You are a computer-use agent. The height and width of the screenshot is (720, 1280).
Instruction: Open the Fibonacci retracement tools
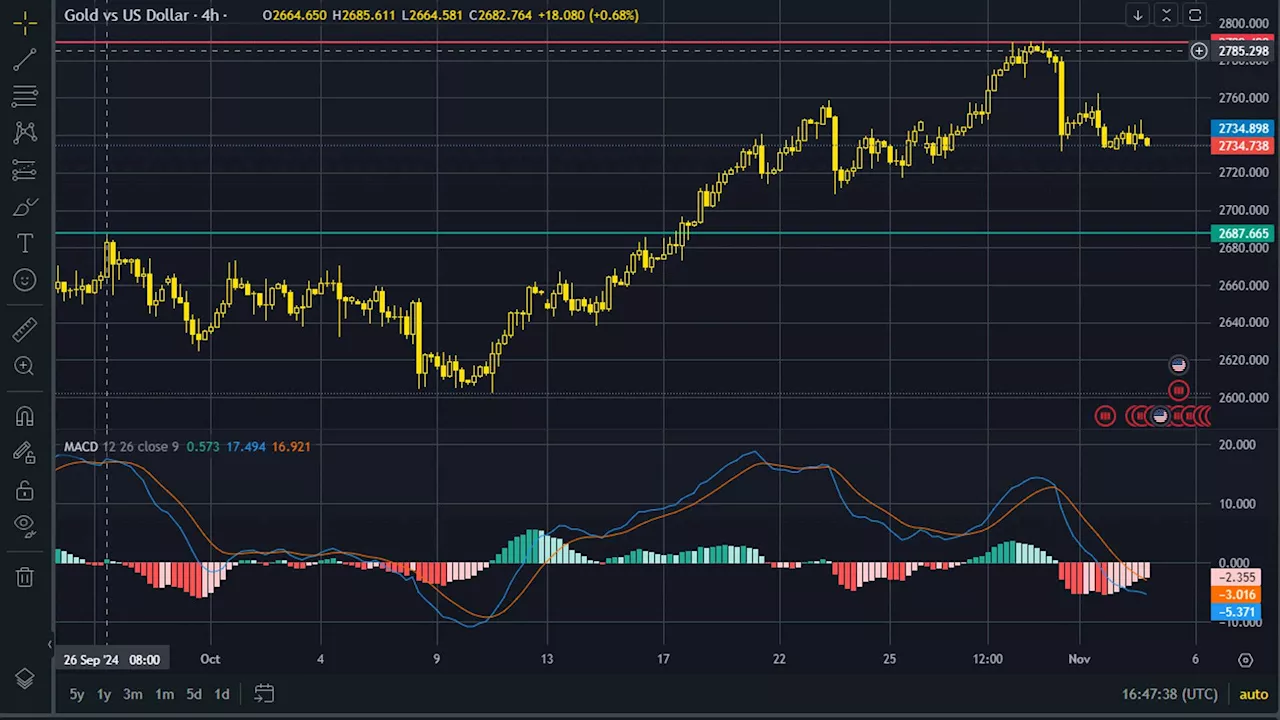[25, 97]
